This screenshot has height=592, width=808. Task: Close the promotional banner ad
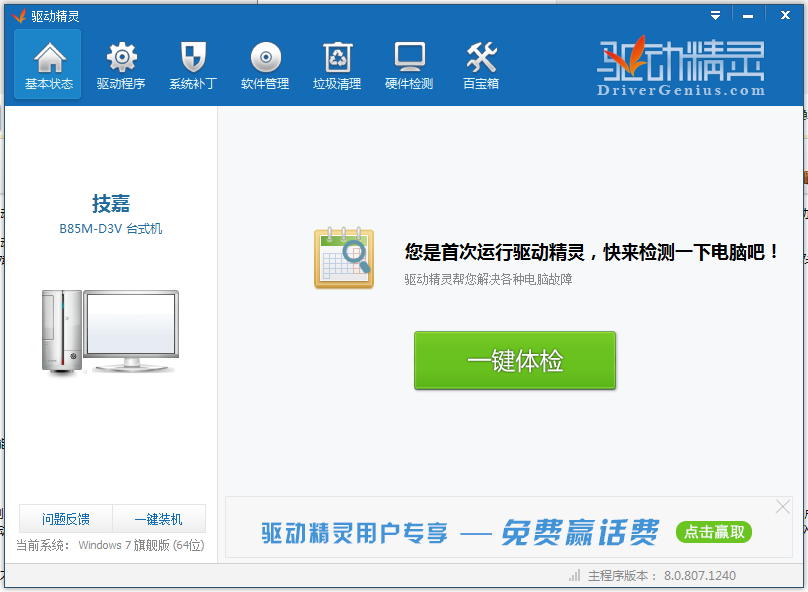782,507
